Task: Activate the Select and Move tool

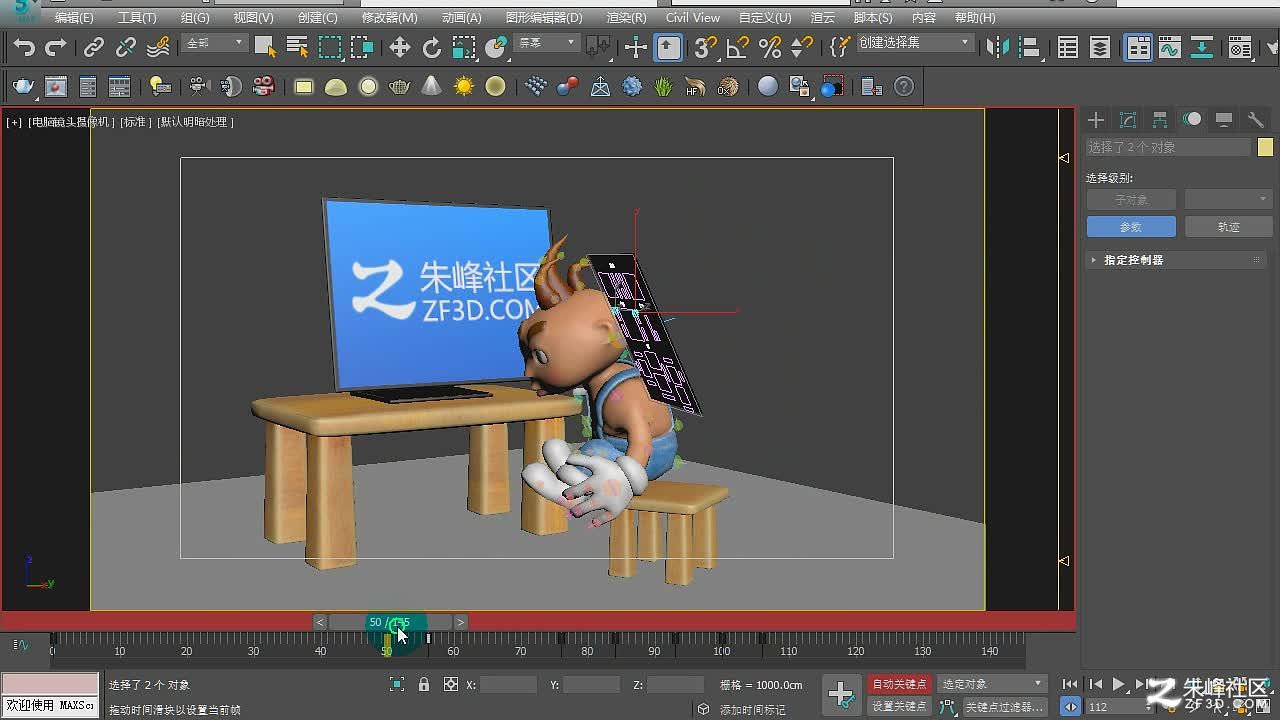Action: 400,47
